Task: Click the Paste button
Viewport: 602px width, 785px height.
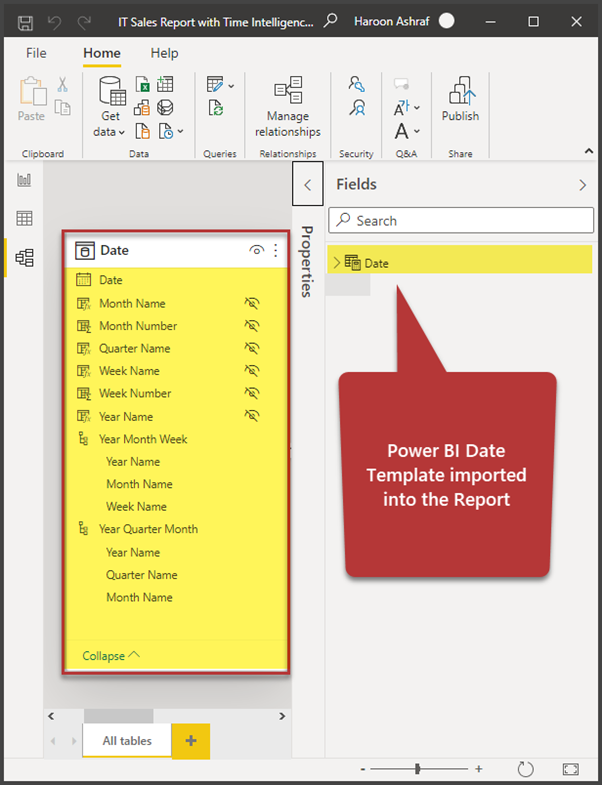Action: click(x=32, y=99)
